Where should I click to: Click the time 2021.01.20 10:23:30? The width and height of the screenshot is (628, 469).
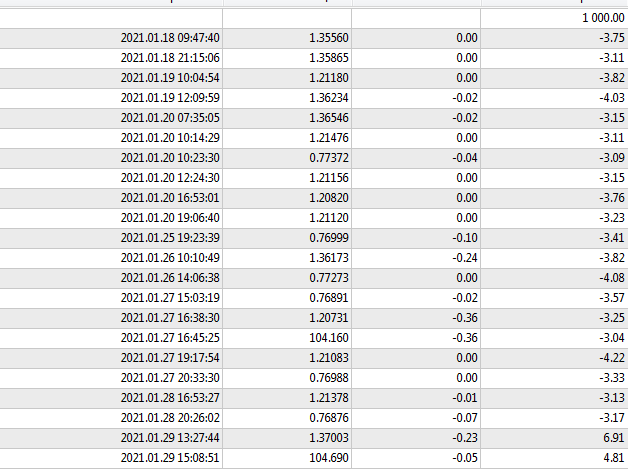point(170,158)
